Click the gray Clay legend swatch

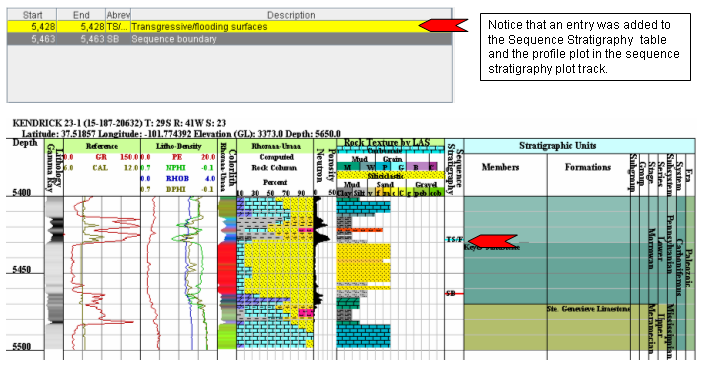[344, 193]
